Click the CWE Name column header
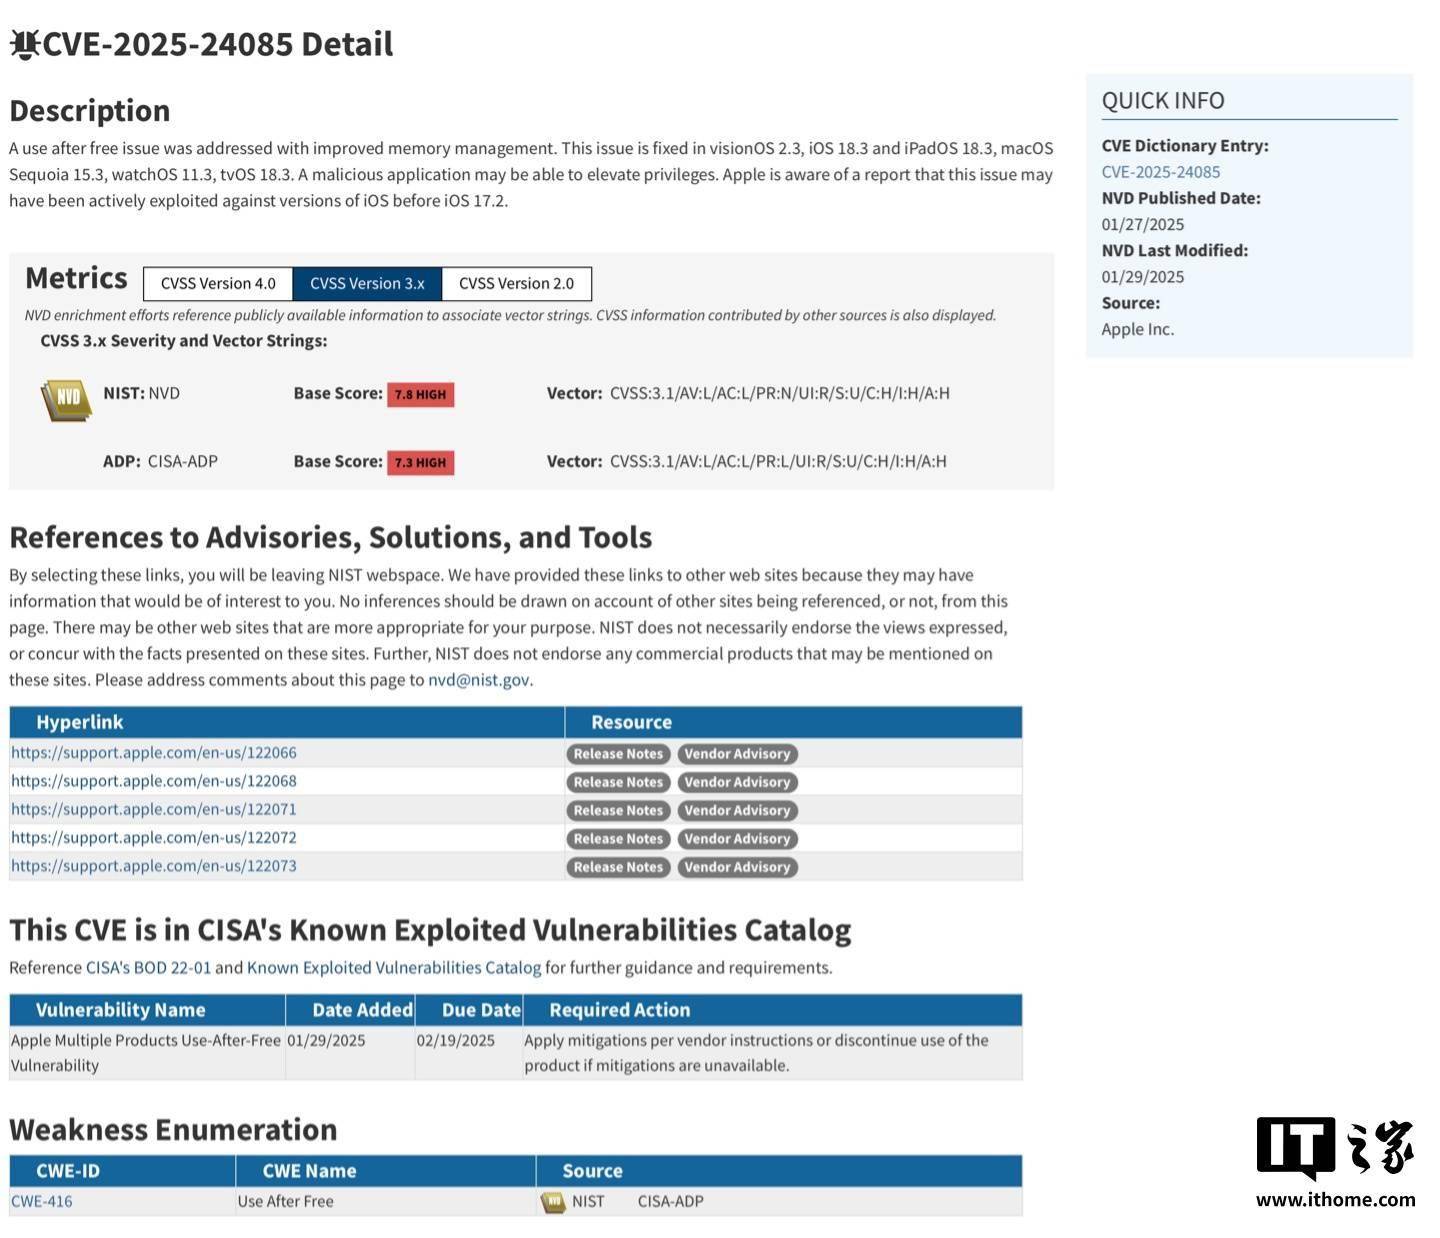Screen dimensions: 1440x1238 click(386, 1171)
